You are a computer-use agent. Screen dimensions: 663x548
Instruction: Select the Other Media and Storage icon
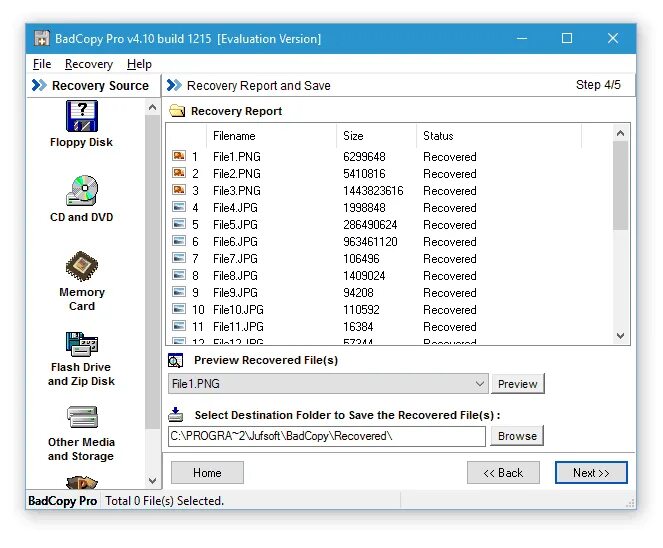pyautogui.click(x=82, y=417)
